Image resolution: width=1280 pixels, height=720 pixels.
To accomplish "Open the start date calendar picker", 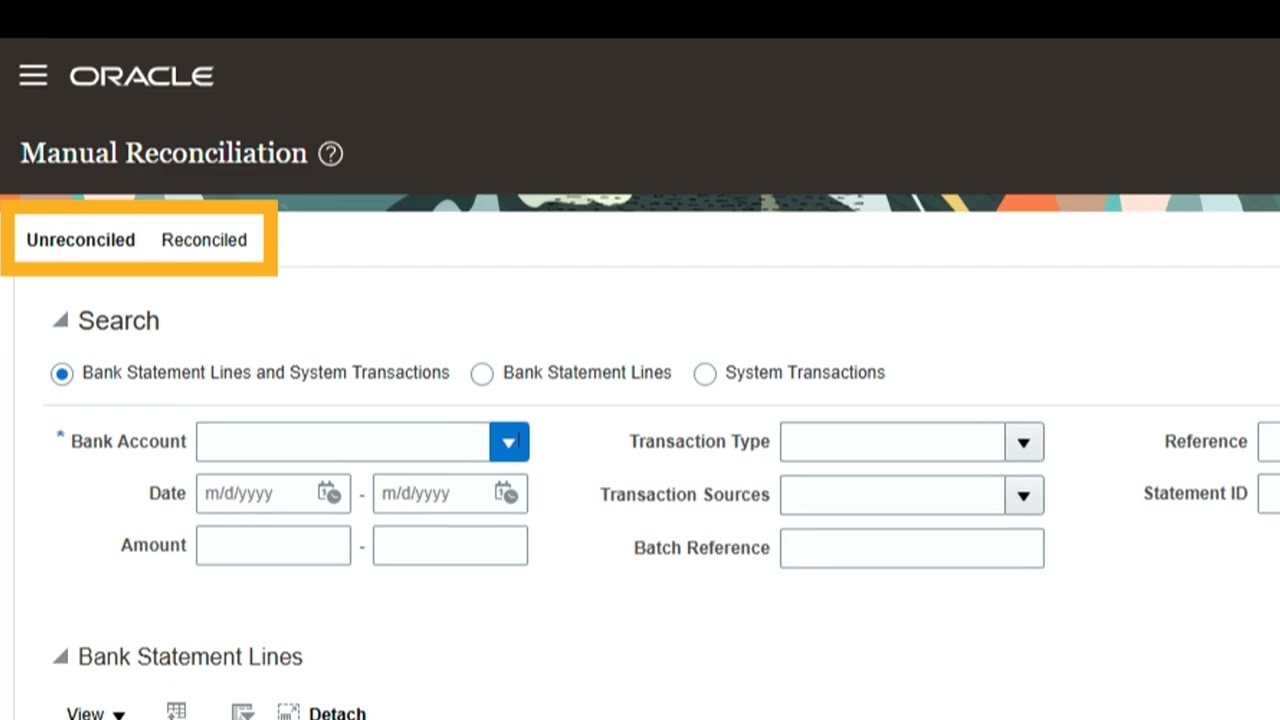I will click(x=329, y=493).
